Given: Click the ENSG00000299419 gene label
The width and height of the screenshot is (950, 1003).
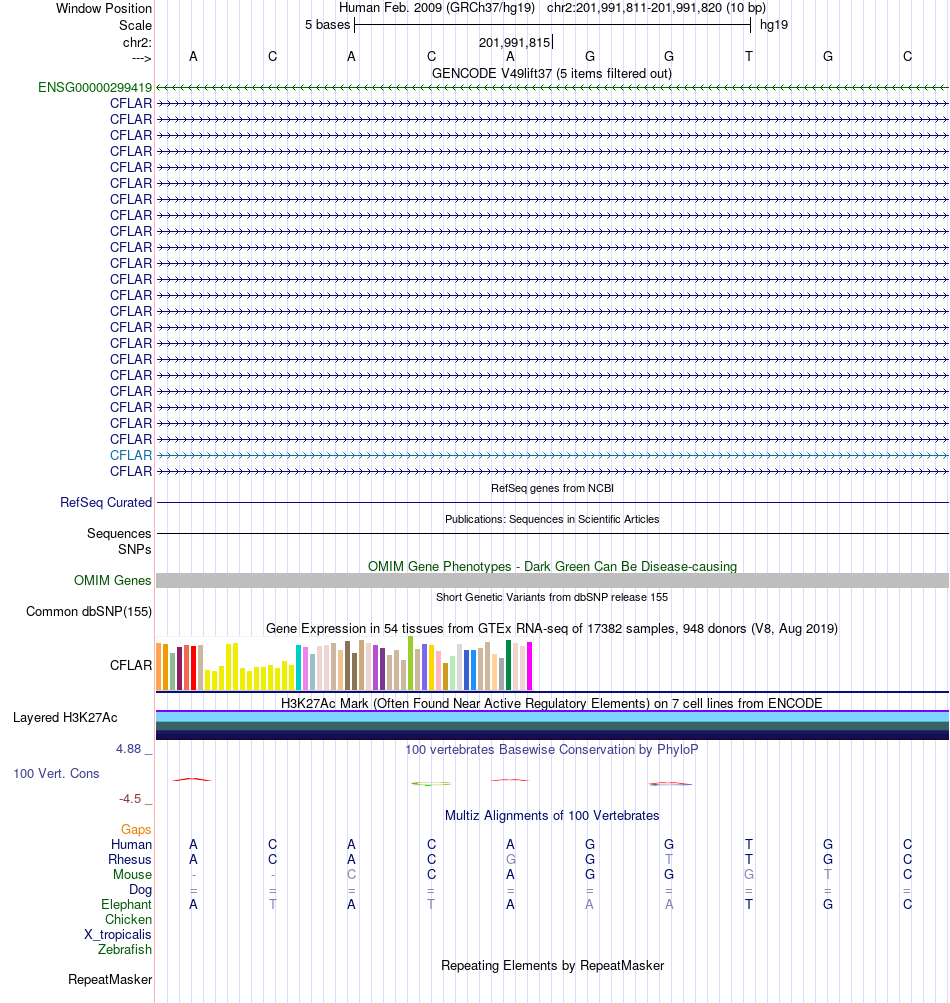Looking at the screenshot, I should tap(95, 88).
